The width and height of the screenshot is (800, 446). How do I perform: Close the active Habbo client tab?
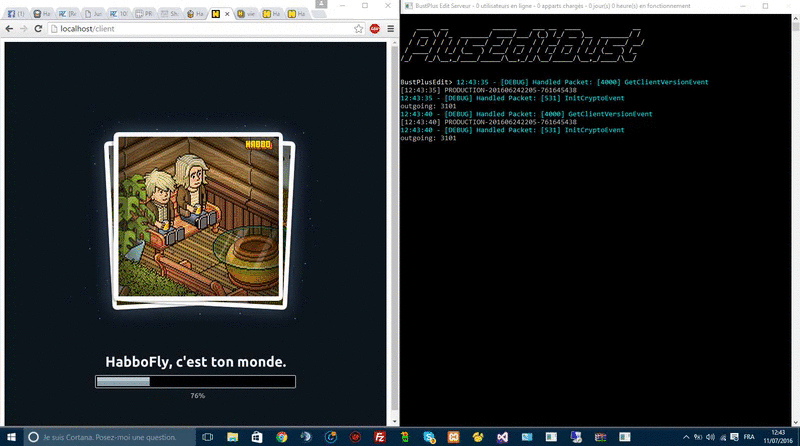click(227, 14)
